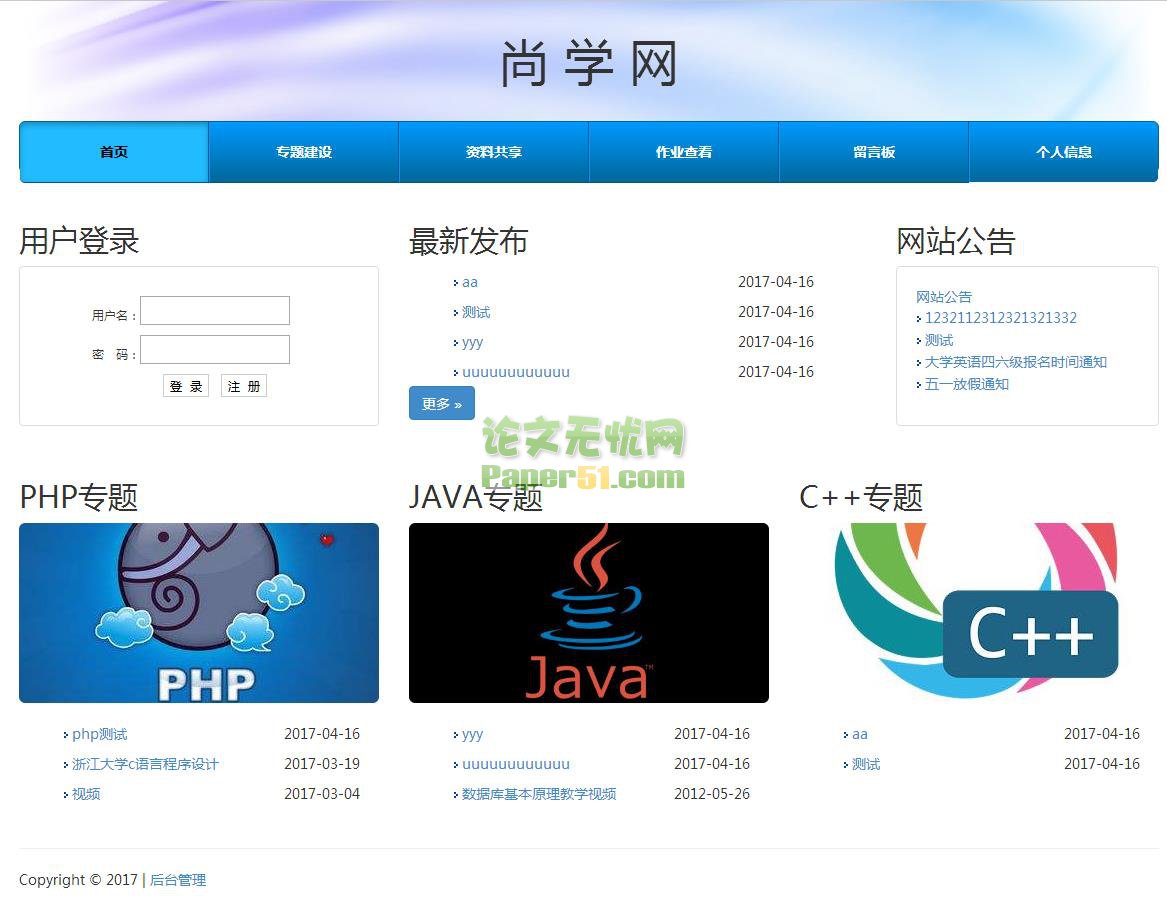Click the JAVA专题 heading
This screenshot has width=1167, height=905.
(x=476, y=496)
